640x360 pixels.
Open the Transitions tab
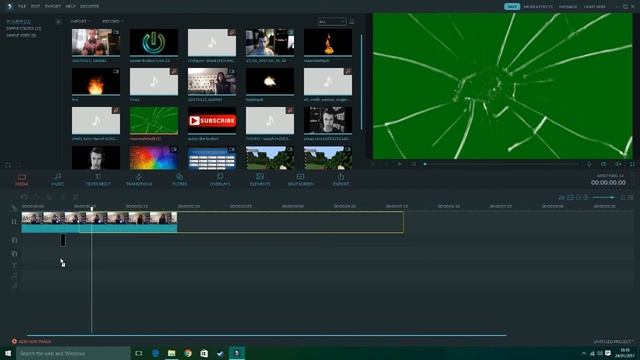tap(139, 180)
